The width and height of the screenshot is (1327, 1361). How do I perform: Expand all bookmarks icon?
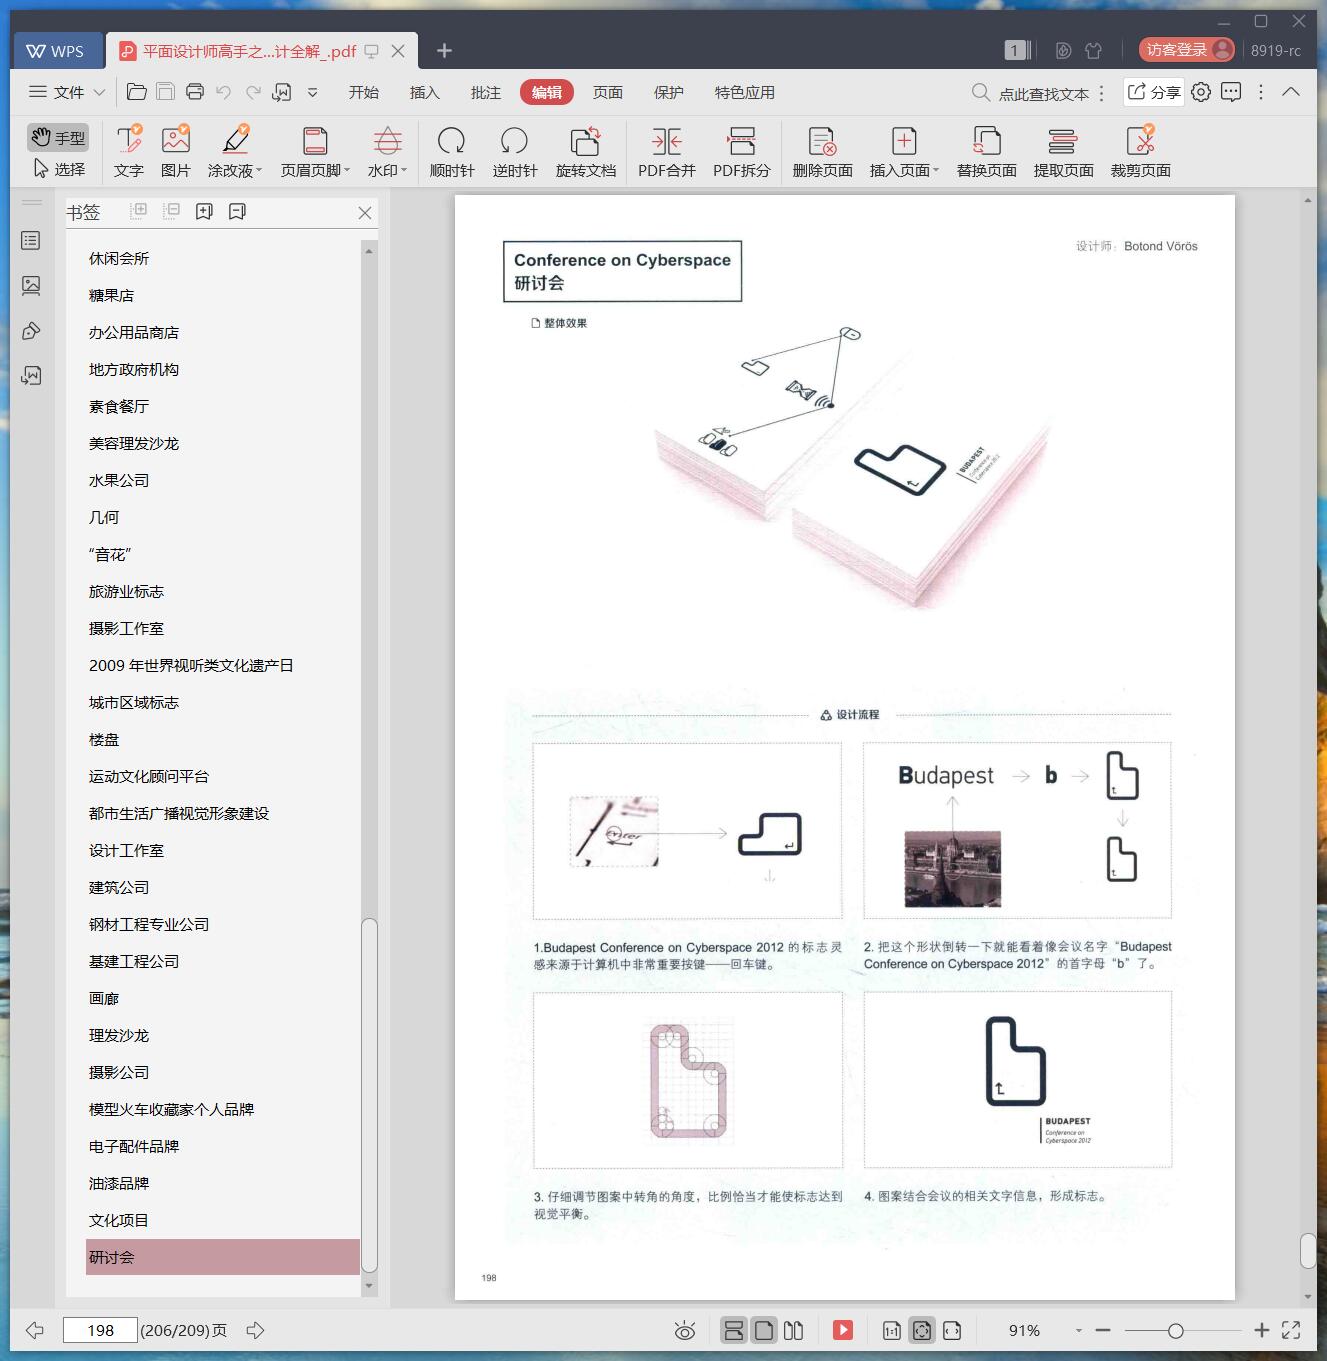pos(139,211)
